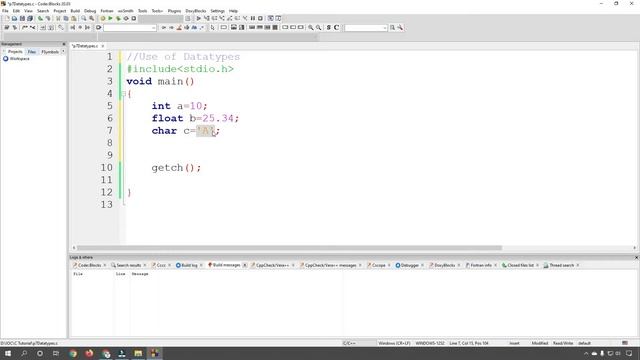This screenshot has width=640, height=360.
Task: Click the taskbar search icon
Action: [x=24, y=353]
